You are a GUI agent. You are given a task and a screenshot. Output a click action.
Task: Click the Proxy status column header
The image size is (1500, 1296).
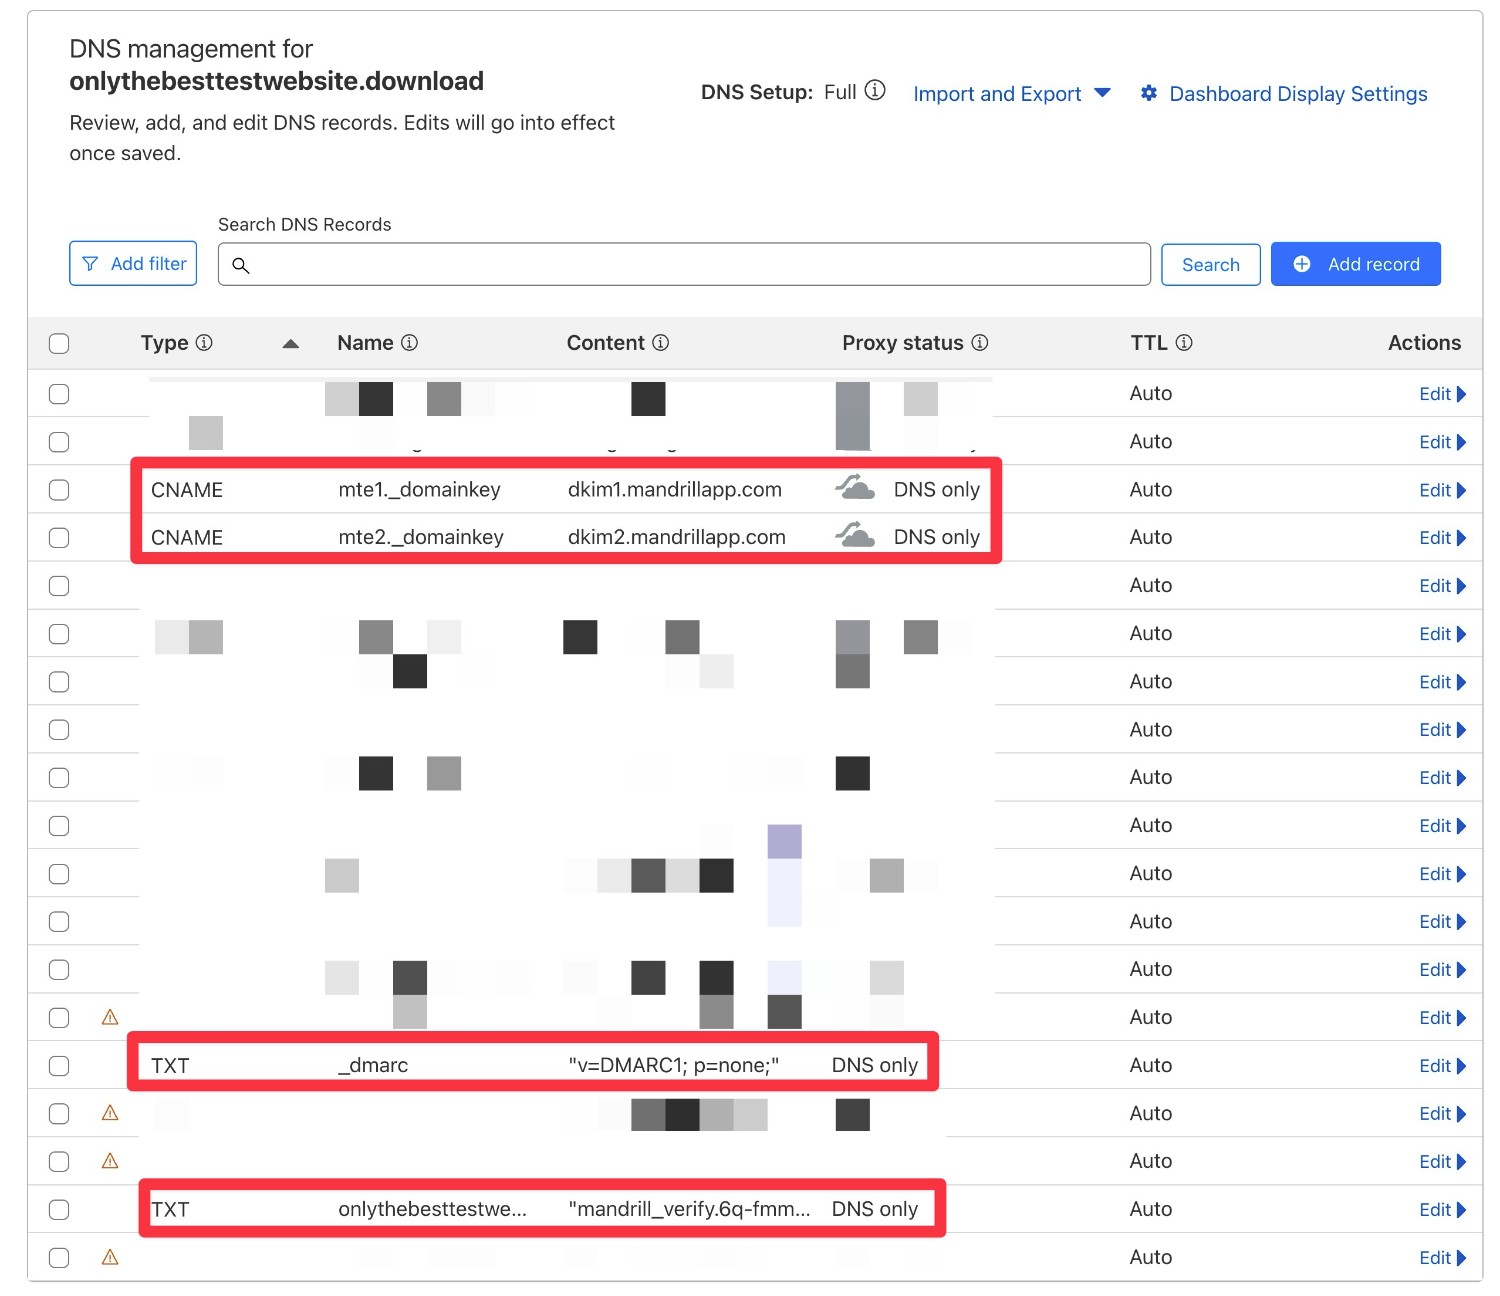(x=903, y=343)
